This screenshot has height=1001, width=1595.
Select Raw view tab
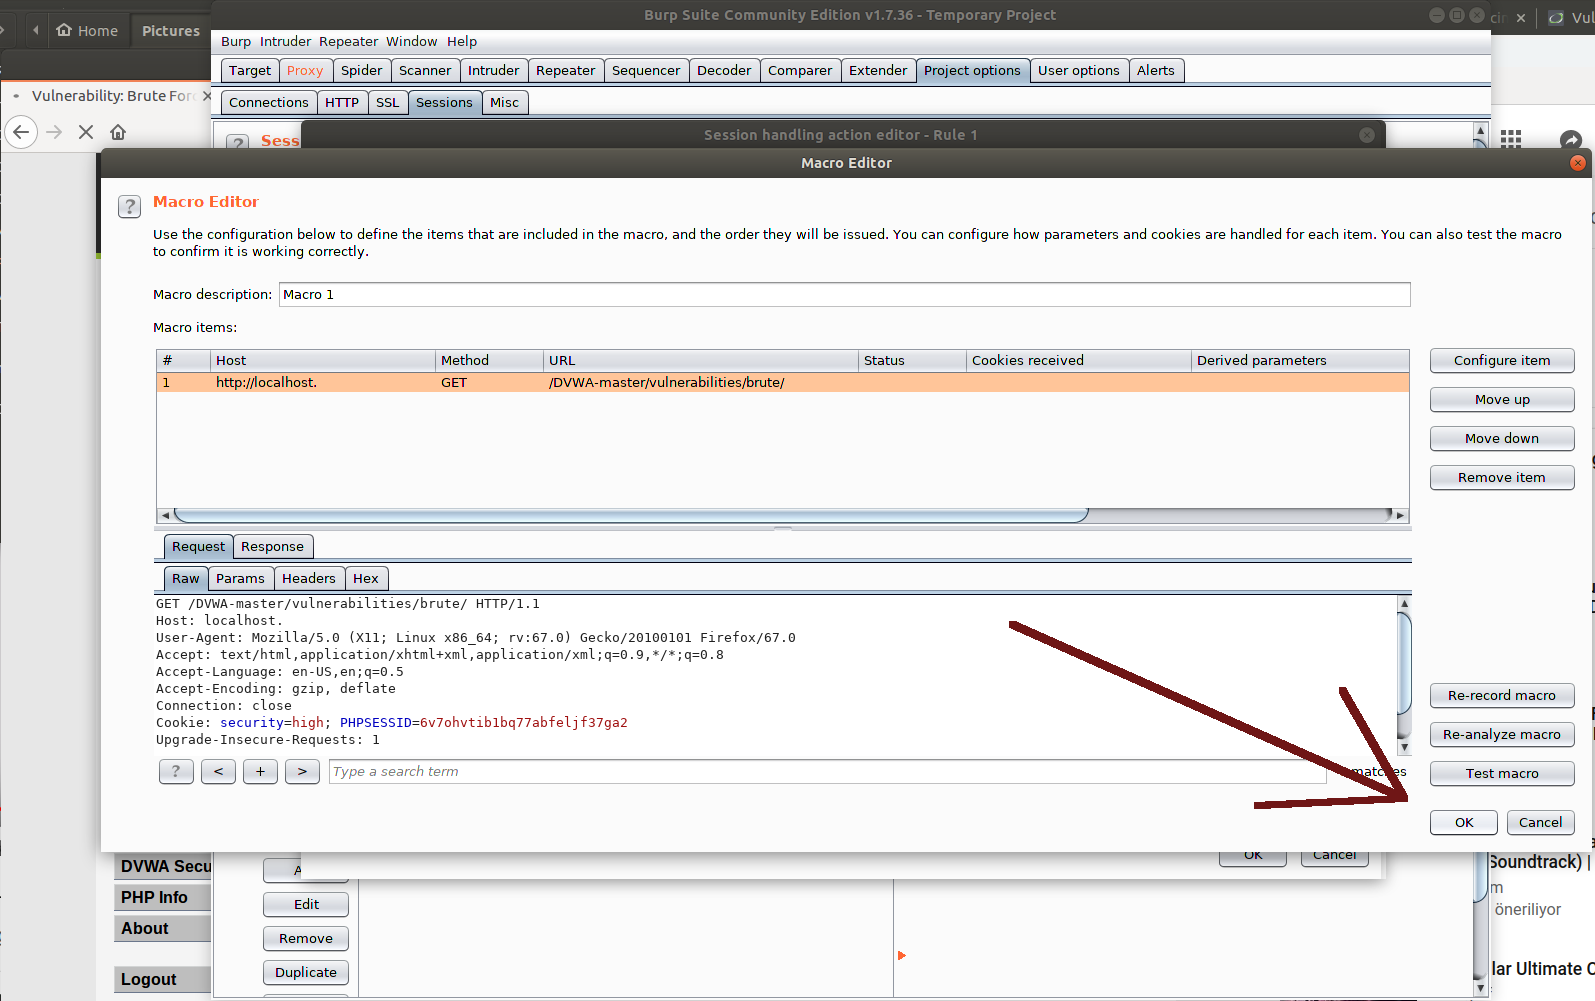click(185, 578)
